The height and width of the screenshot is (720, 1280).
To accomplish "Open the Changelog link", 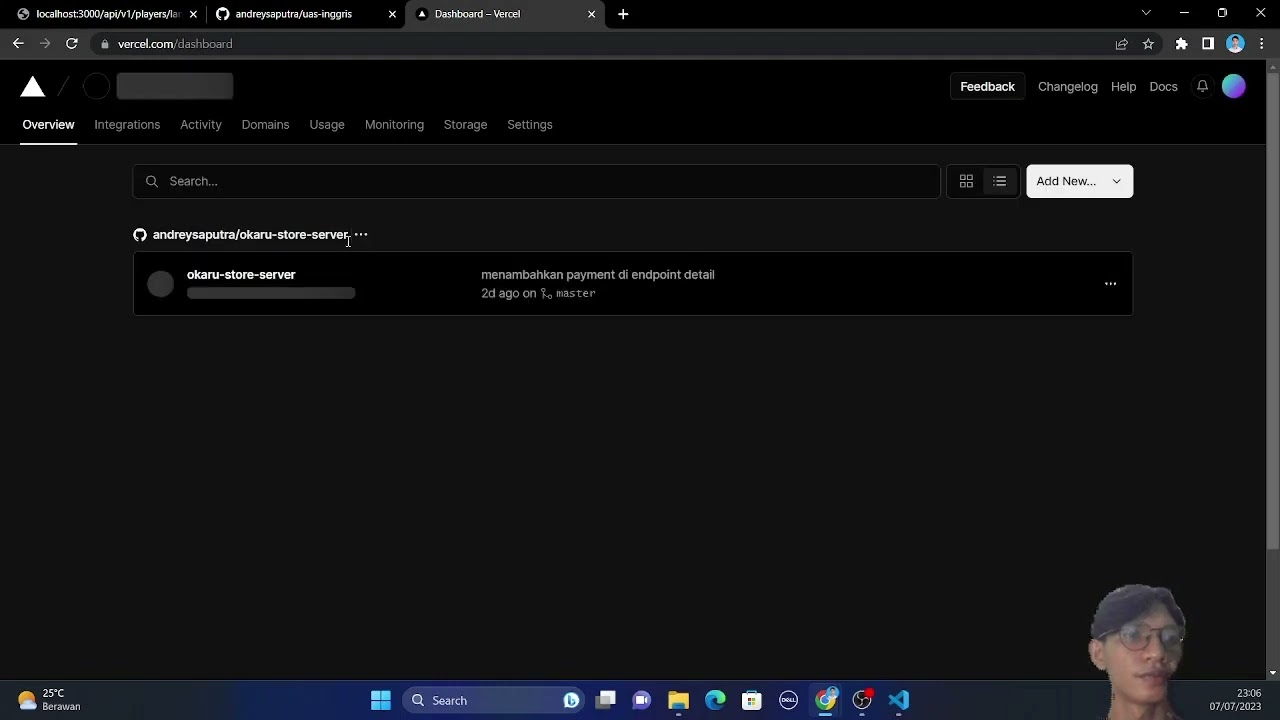I will (1068, 87).
